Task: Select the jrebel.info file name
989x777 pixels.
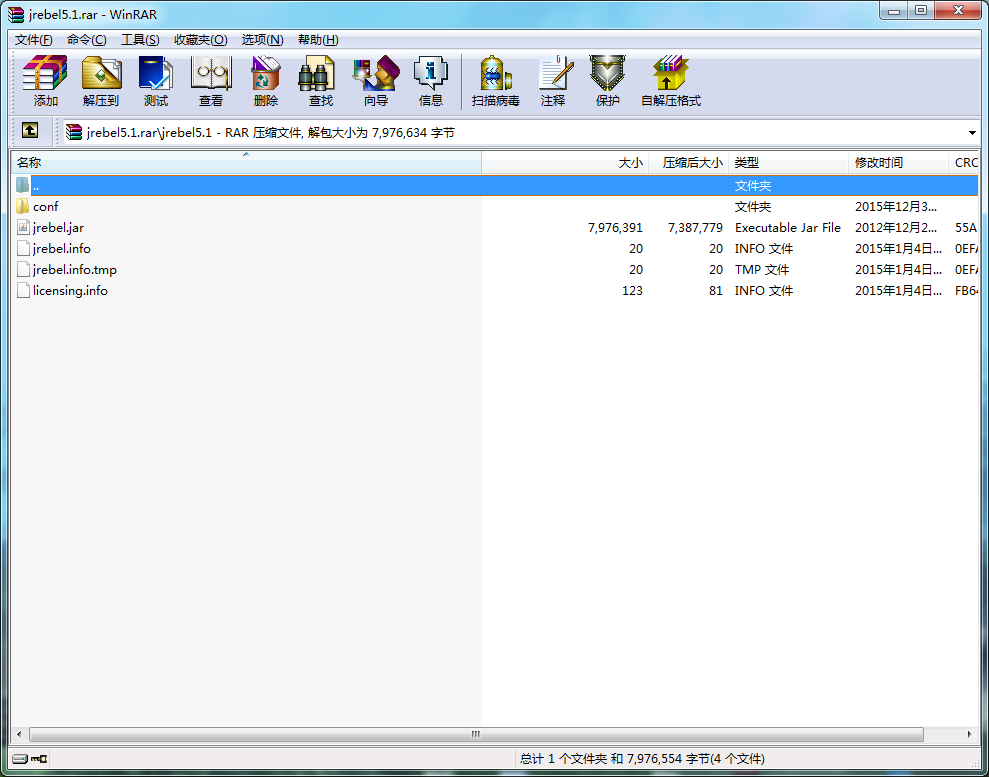Action: click(x=62, y=248)
